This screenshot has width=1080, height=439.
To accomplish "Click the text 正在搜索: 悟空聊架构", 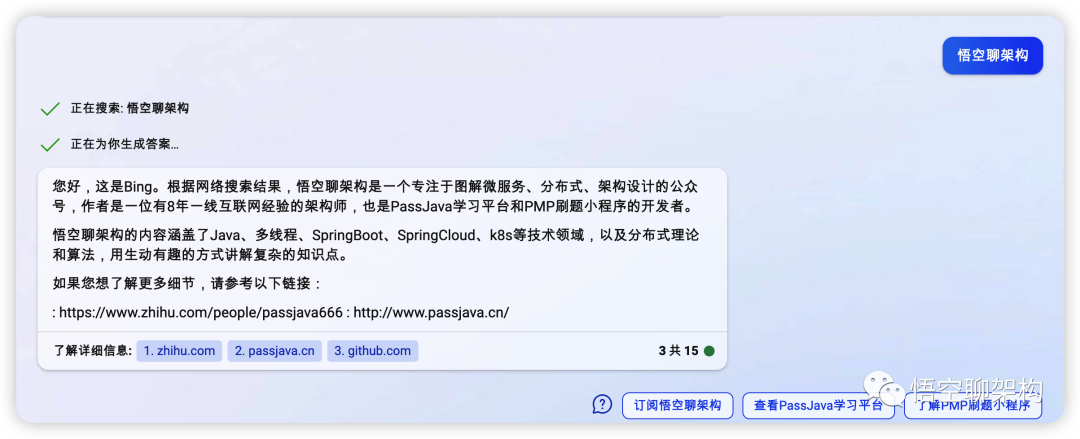I will click(129, 108).
